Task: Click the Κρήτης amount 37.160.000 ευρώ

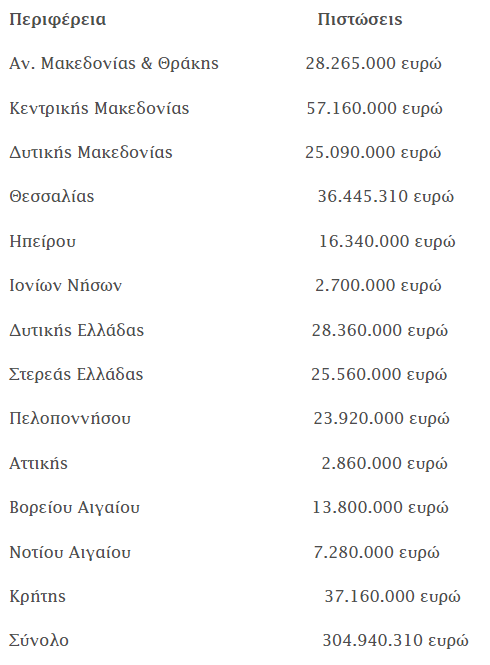Action: [x=392, y=597]
